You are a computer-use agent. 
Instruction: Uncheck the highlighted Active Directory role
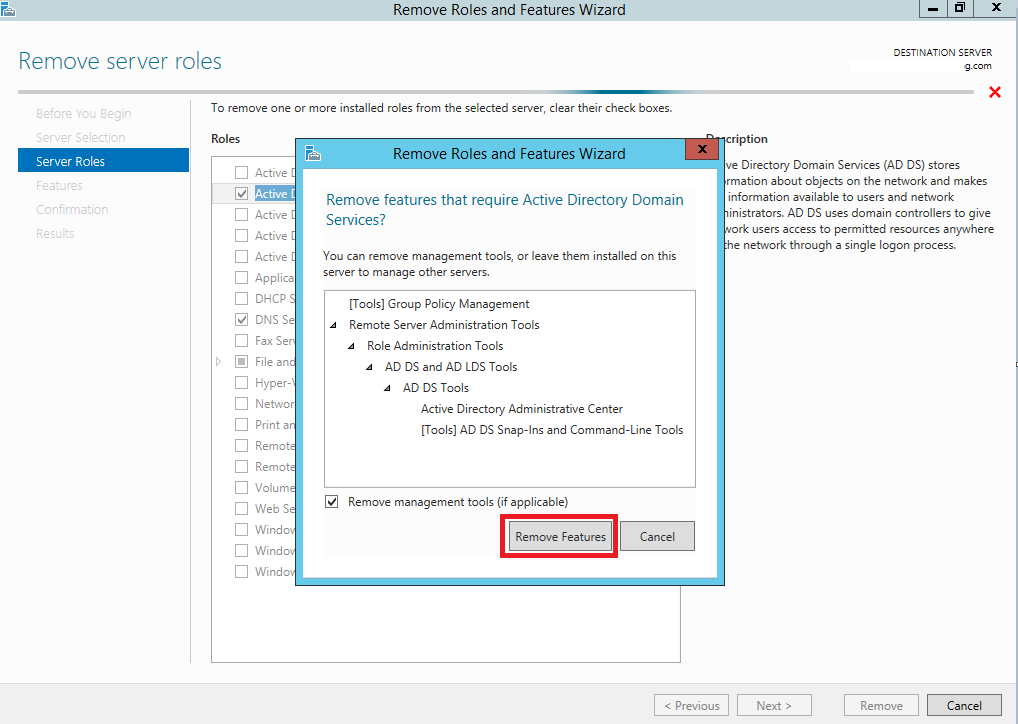[241, 193]
